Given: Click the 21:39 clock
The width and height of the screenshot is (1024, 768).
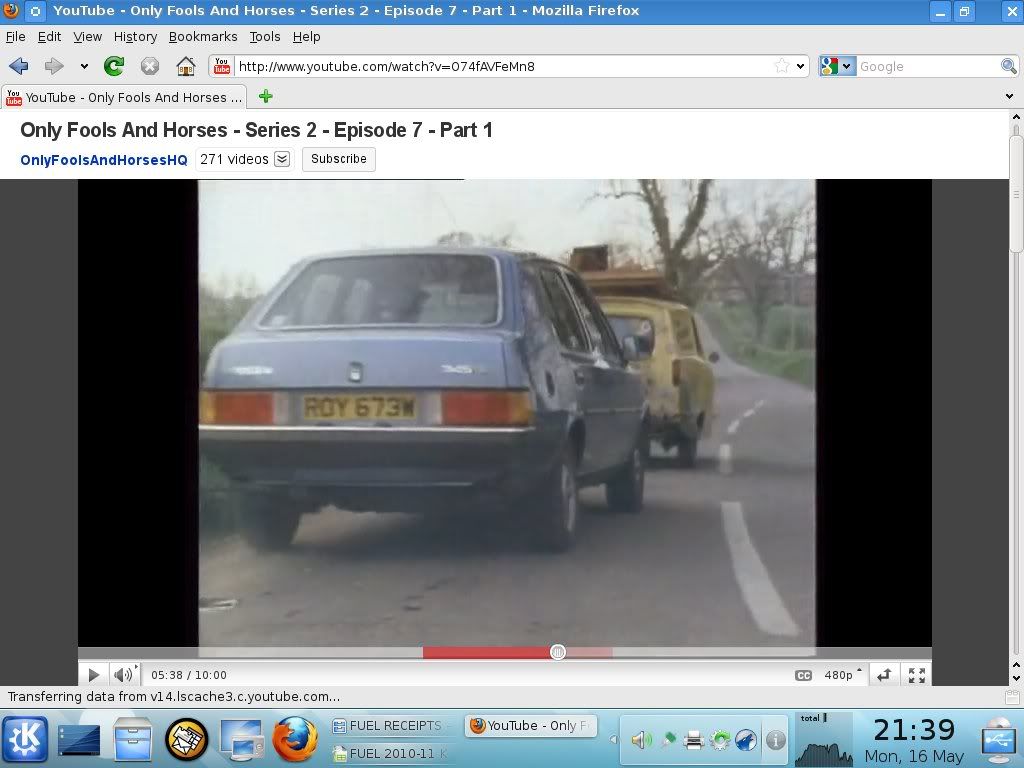Looking at the screenshot, I should 914,729.
